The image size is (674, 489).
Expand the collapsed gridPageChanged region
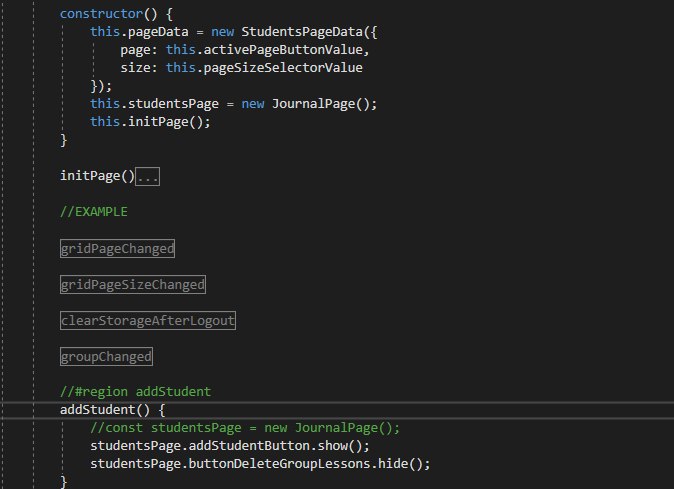point(117,248)
